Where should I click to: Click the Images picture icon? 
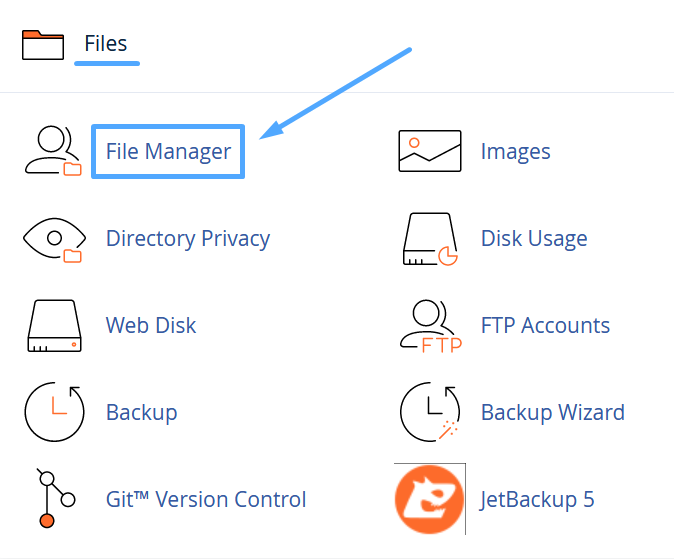click(x=429, y=151)
